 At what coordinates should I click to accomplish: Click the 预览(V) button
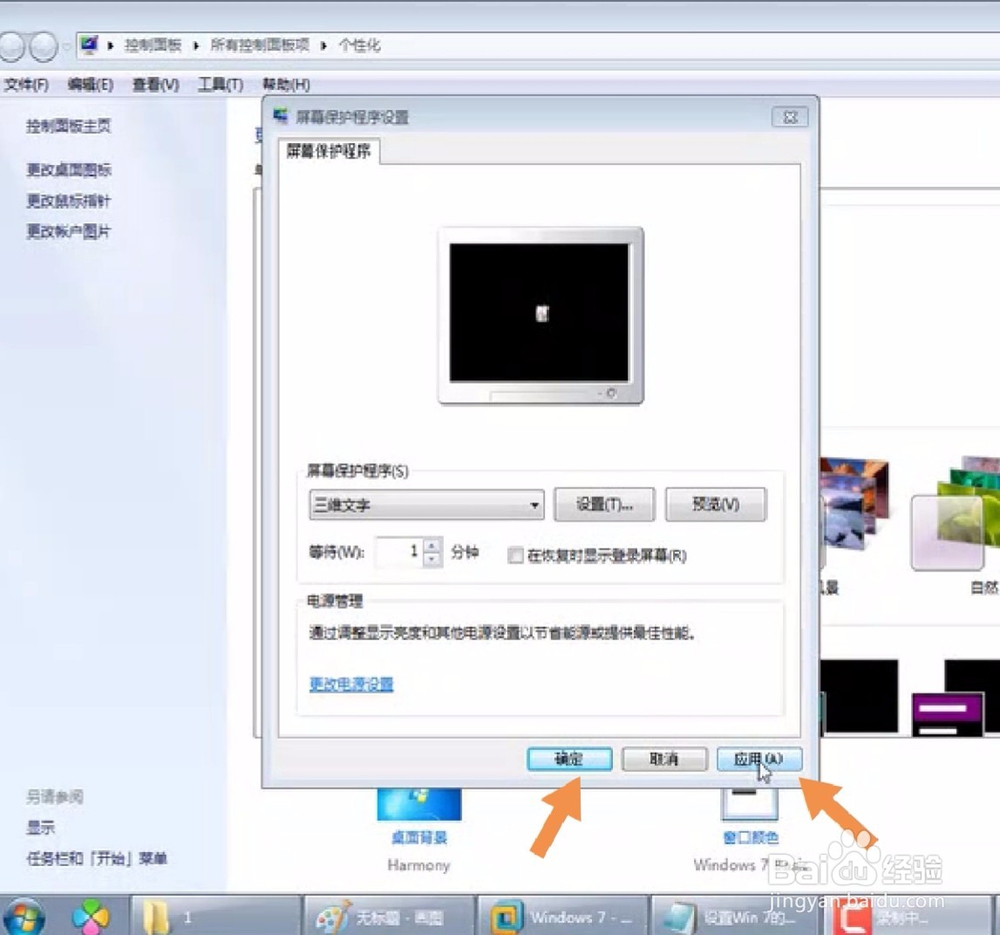(716, 504)
